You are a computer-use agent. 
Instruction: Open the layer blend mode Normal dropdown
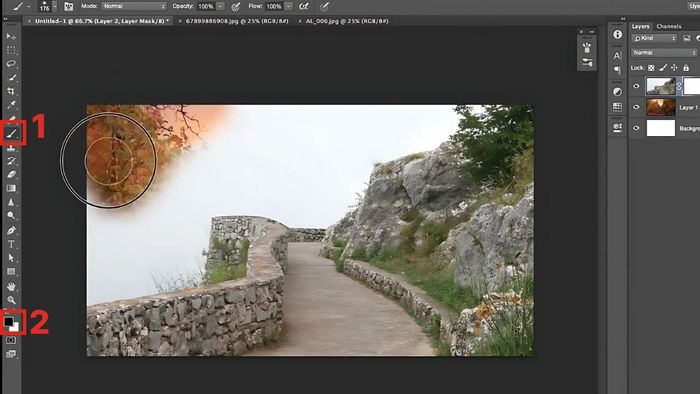pyautogui.click(x=664, y=53)
